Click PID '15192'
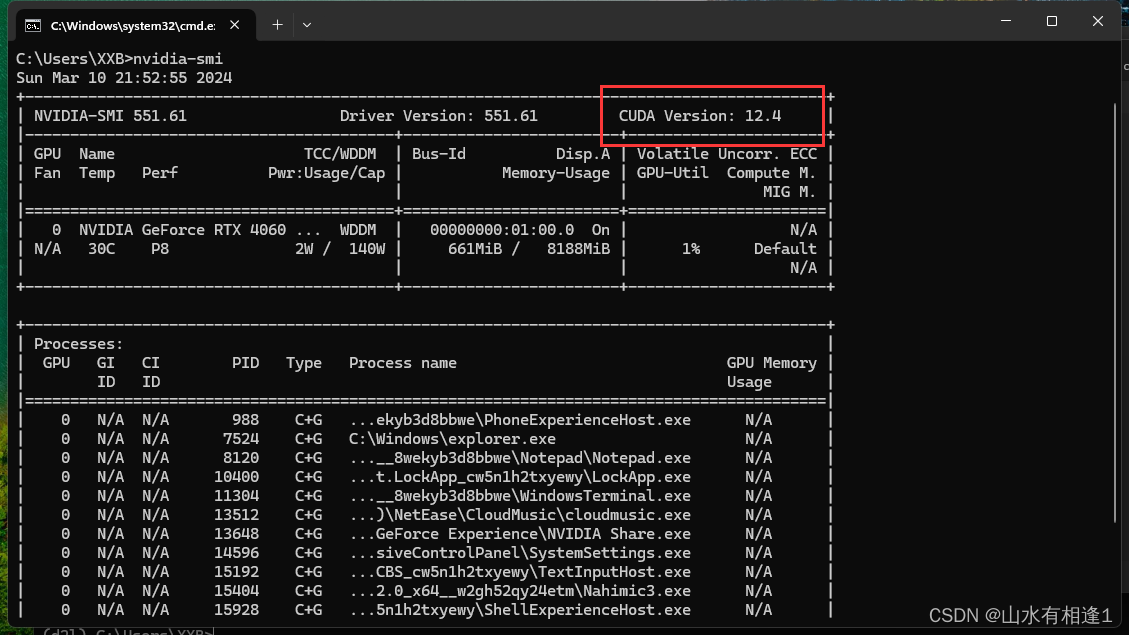 [237, 572]
